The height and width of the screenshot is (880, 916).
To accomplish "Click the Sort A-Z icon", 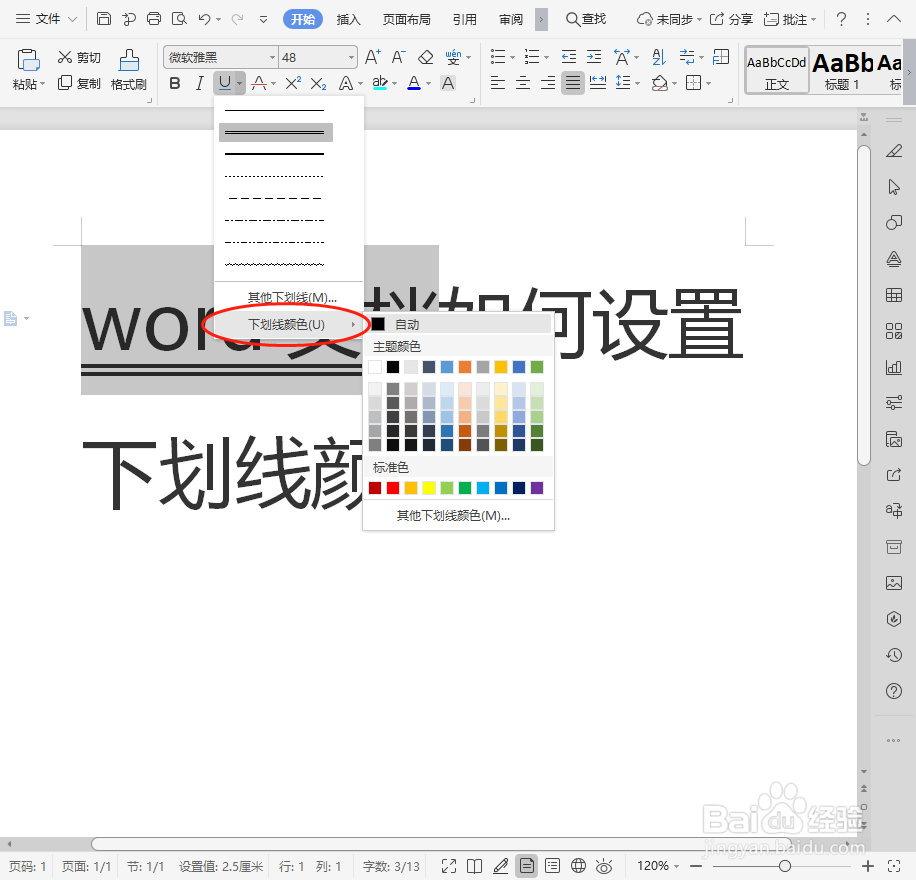I will pos(658,57).
